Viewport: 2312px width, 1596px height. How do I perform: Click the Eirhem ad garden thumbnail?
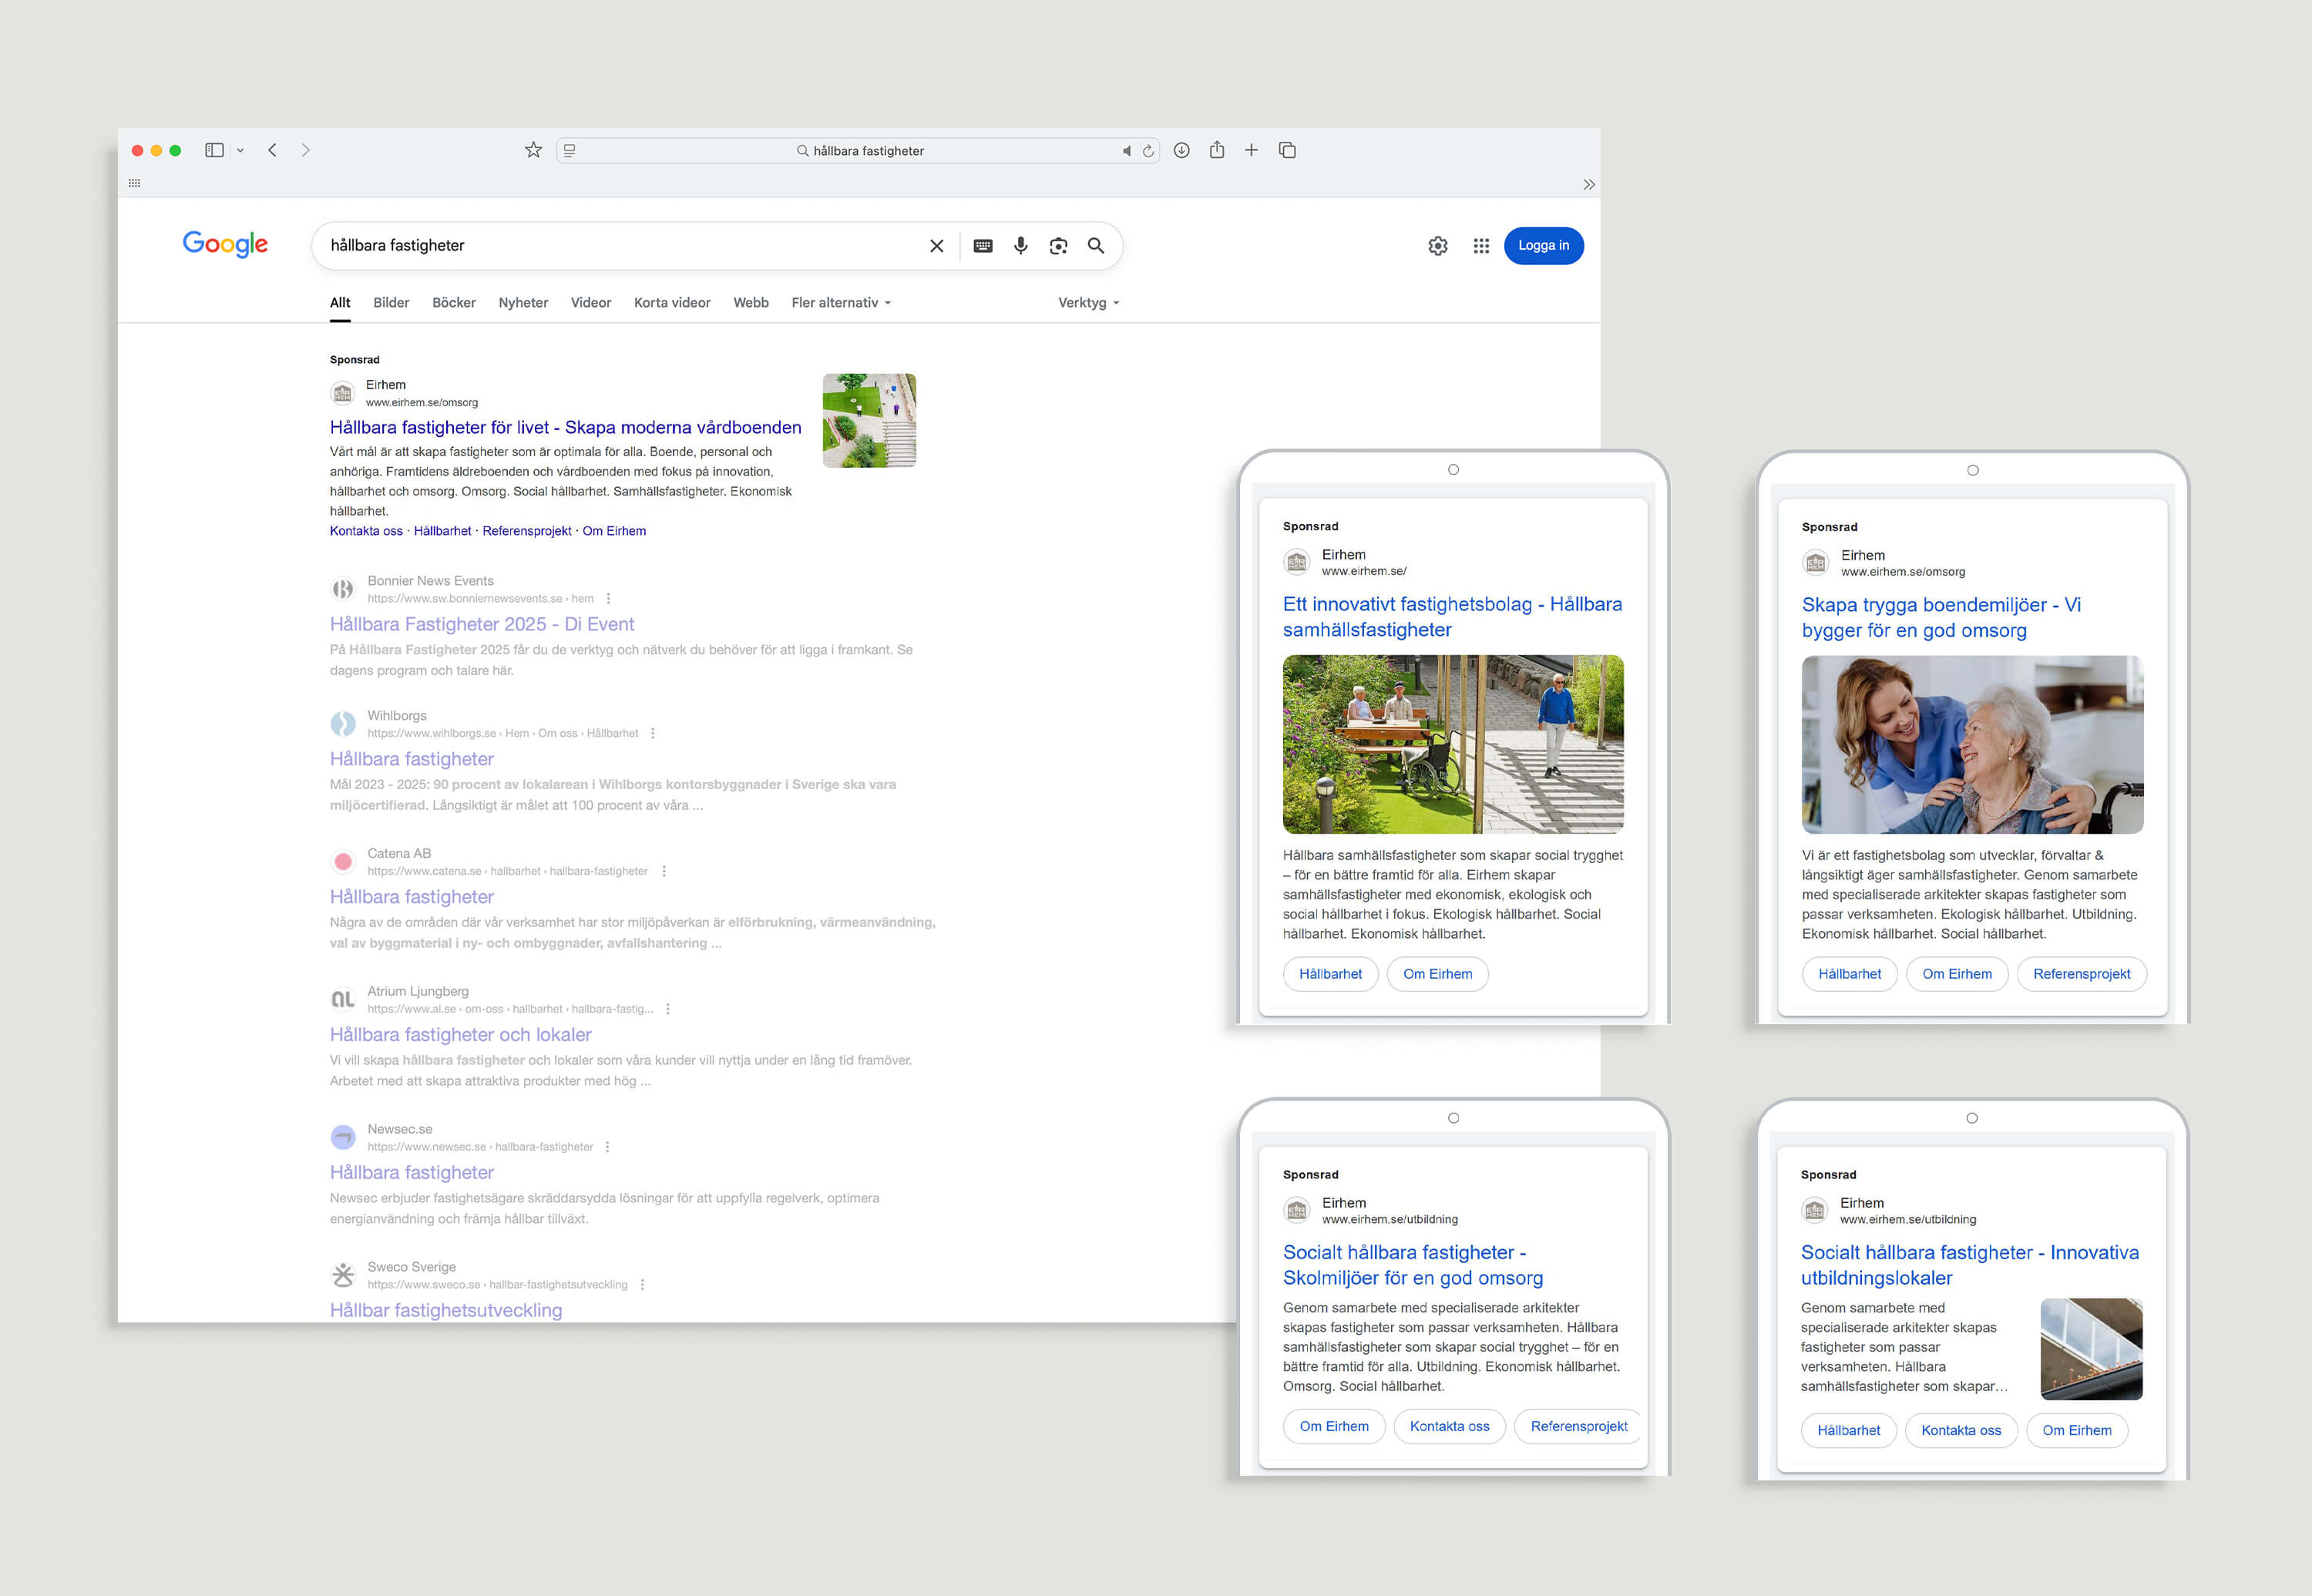[869, 421]
